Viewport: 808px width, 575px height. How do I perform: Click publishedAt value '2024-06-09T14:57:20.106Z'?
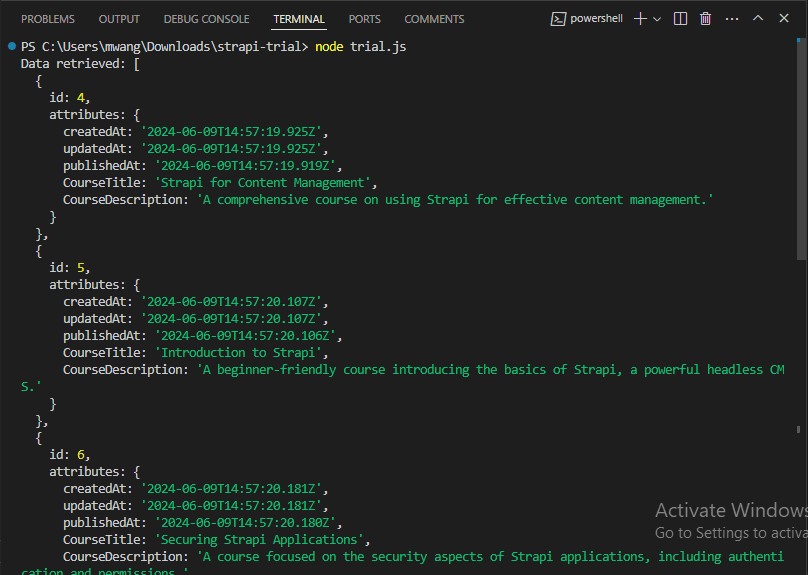245,336
